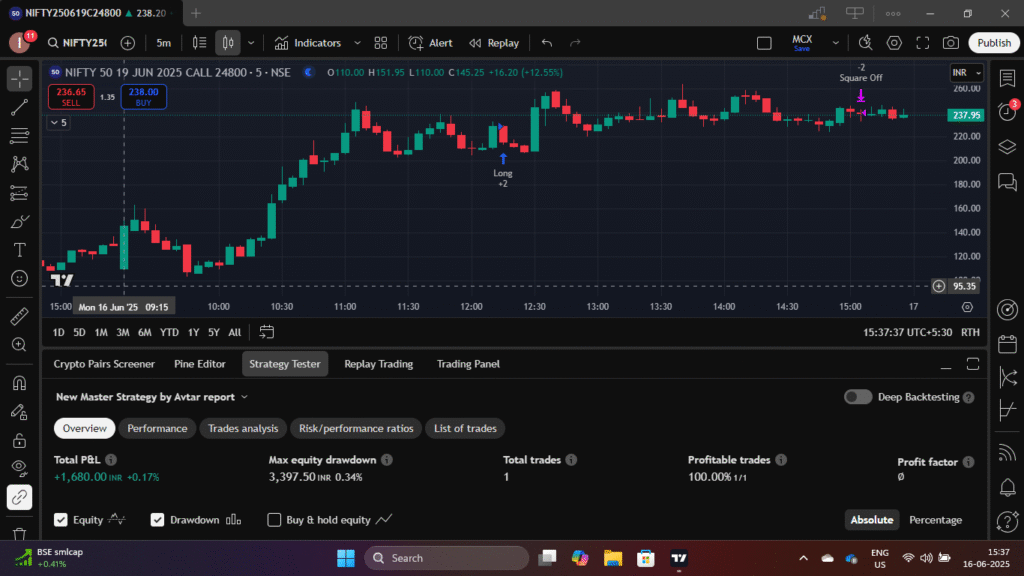Viewport: 1024px width, 576px height.
Task: Take a chart snapshot with camera icon
Action: tap(951, 43)
